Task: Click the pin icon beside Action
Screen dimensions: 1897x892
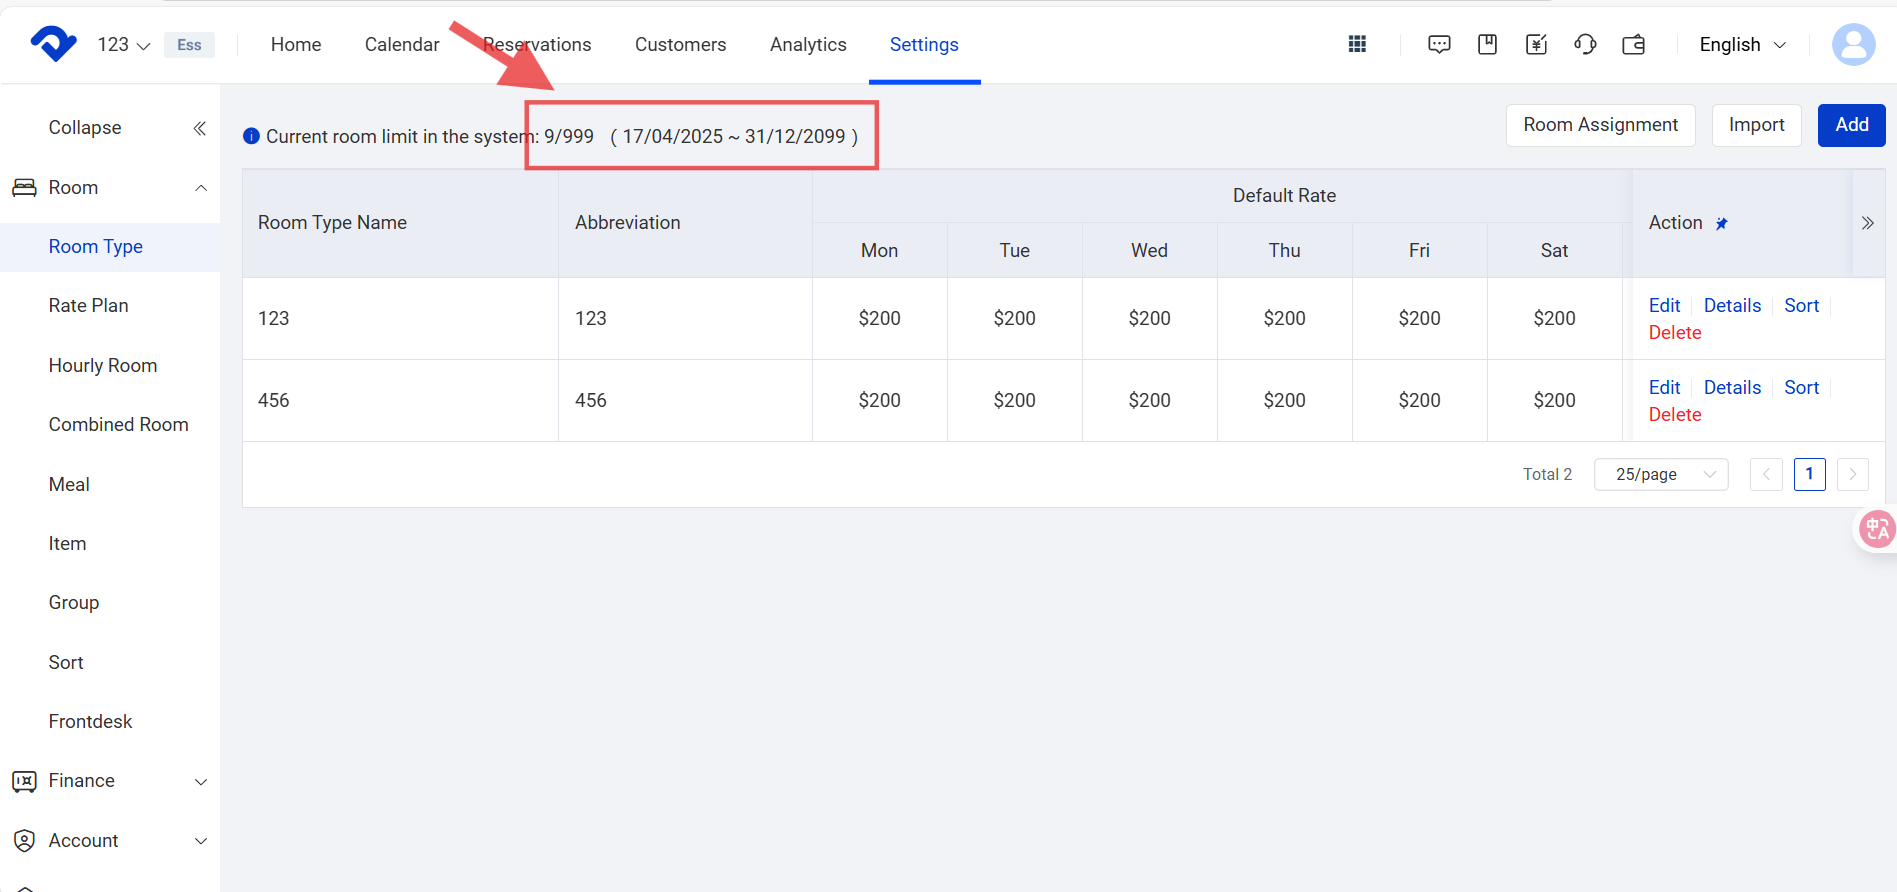Action: tap(1721, 224)
